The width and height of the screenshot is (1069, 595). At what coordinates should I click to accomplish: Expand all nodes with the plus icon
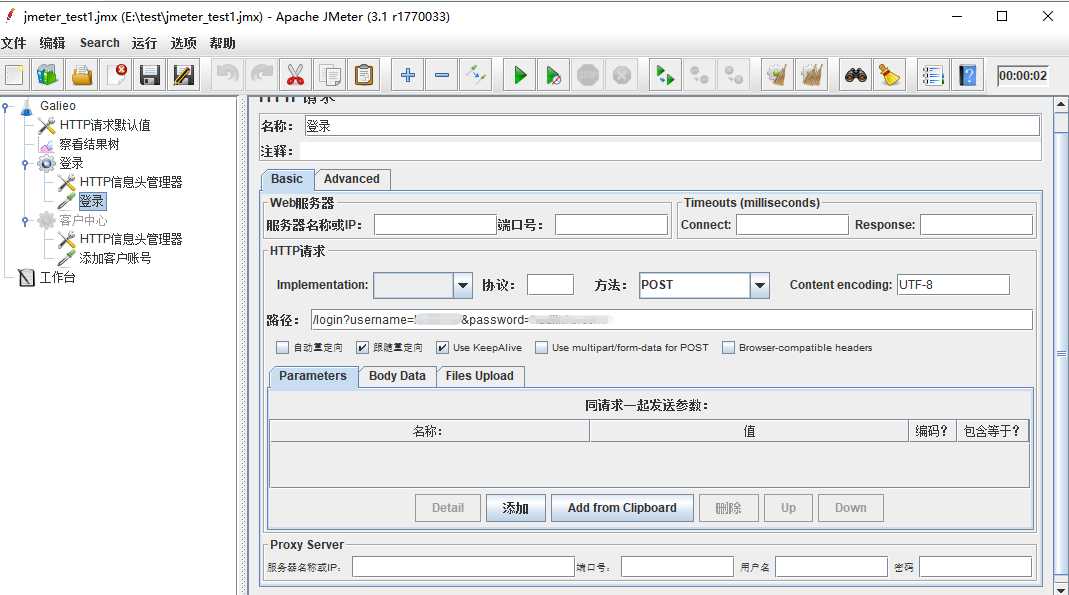pyautogui.click(x=408, y=75)
